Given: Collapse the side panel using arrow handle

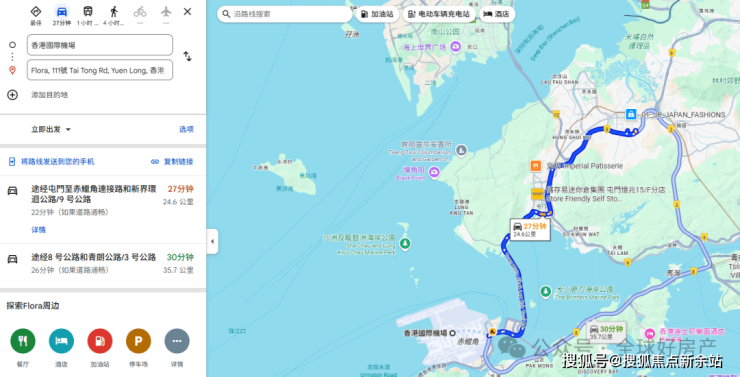Looking at the screenshot, I should tap(212, 241).
